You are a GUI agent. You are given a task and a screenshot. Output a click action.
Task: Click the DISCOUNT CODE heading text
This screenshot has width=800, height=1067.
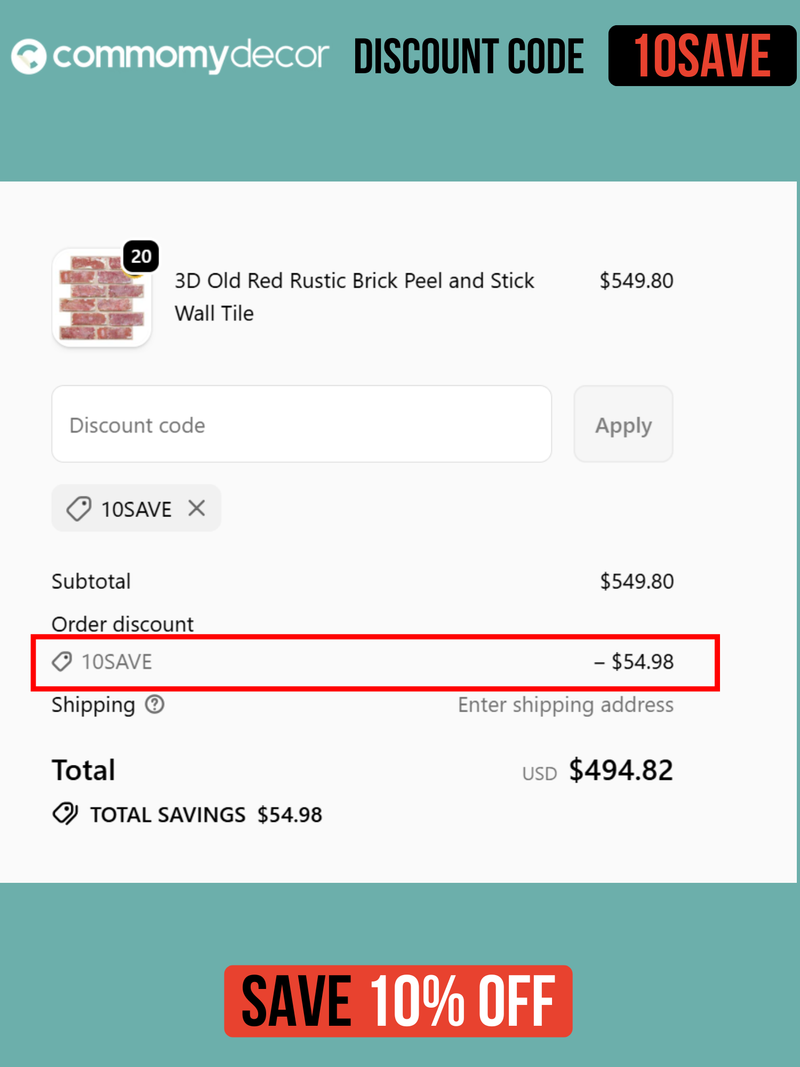coord(469,57)
